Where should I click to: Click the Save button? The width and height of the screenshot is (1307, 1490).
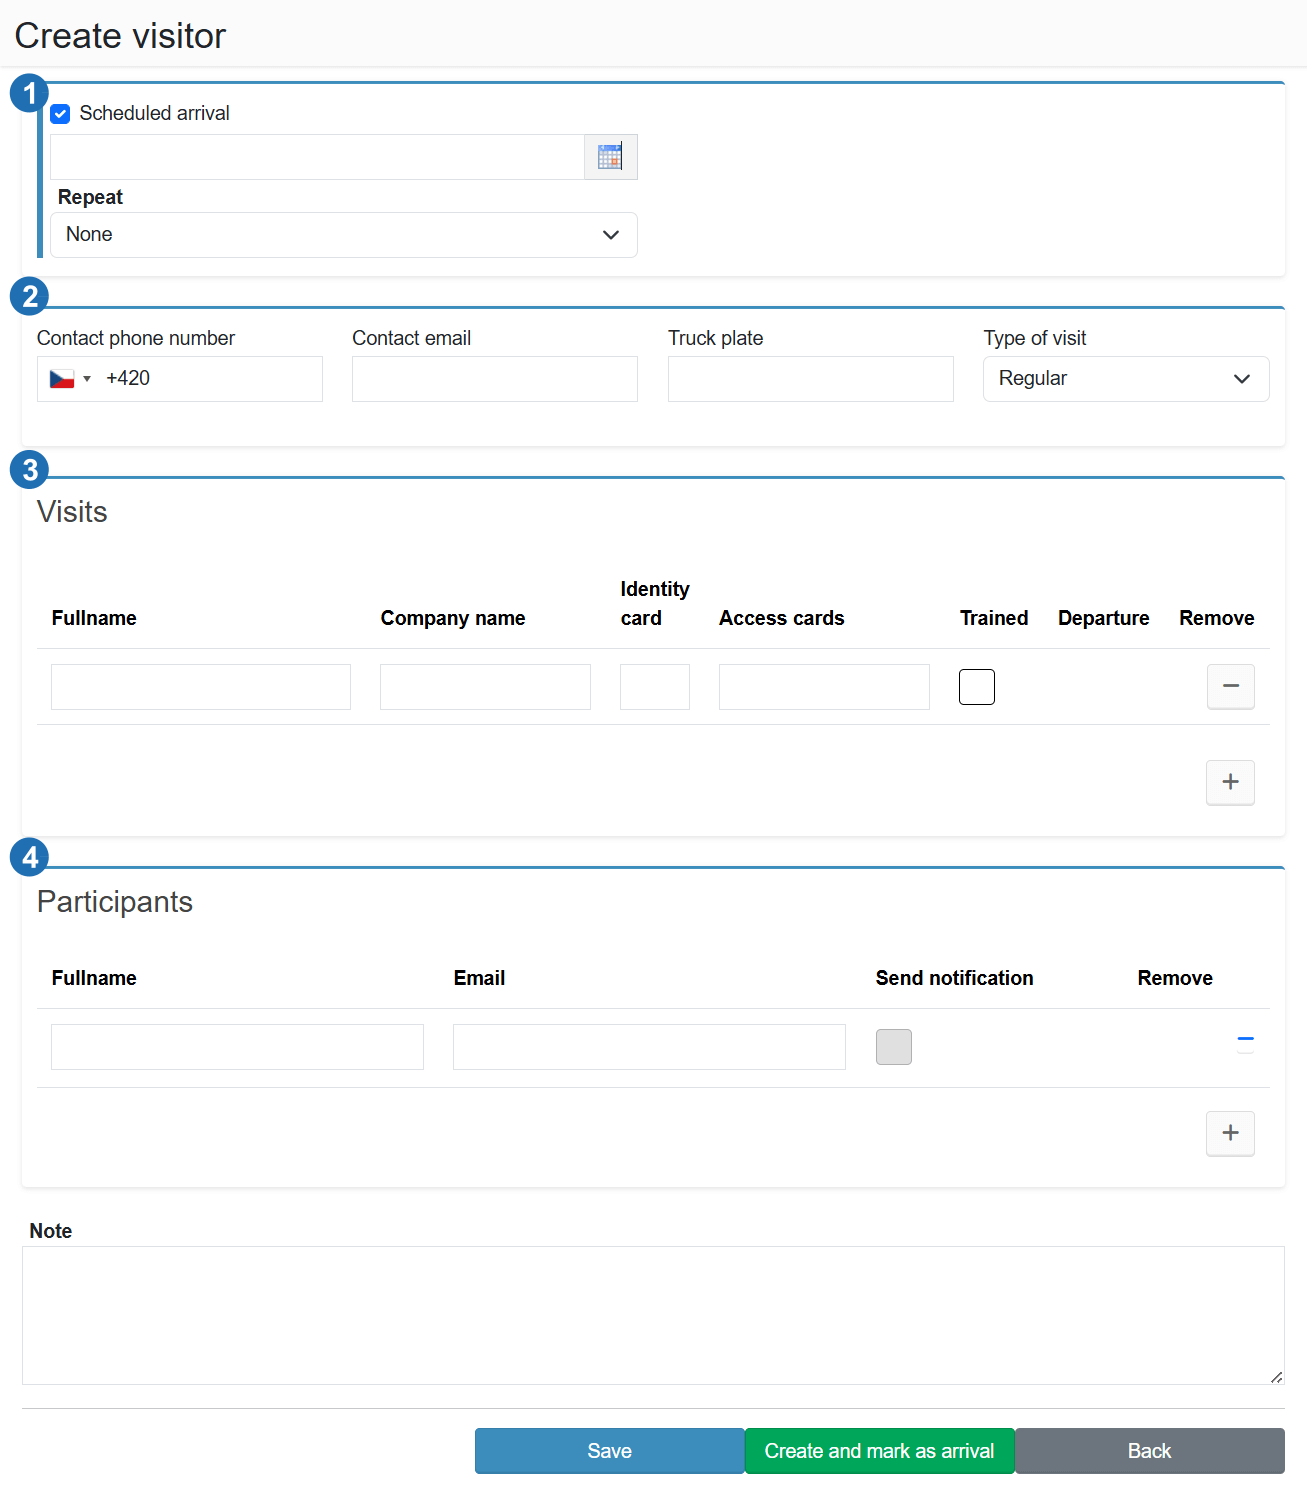pos(609,1451)
